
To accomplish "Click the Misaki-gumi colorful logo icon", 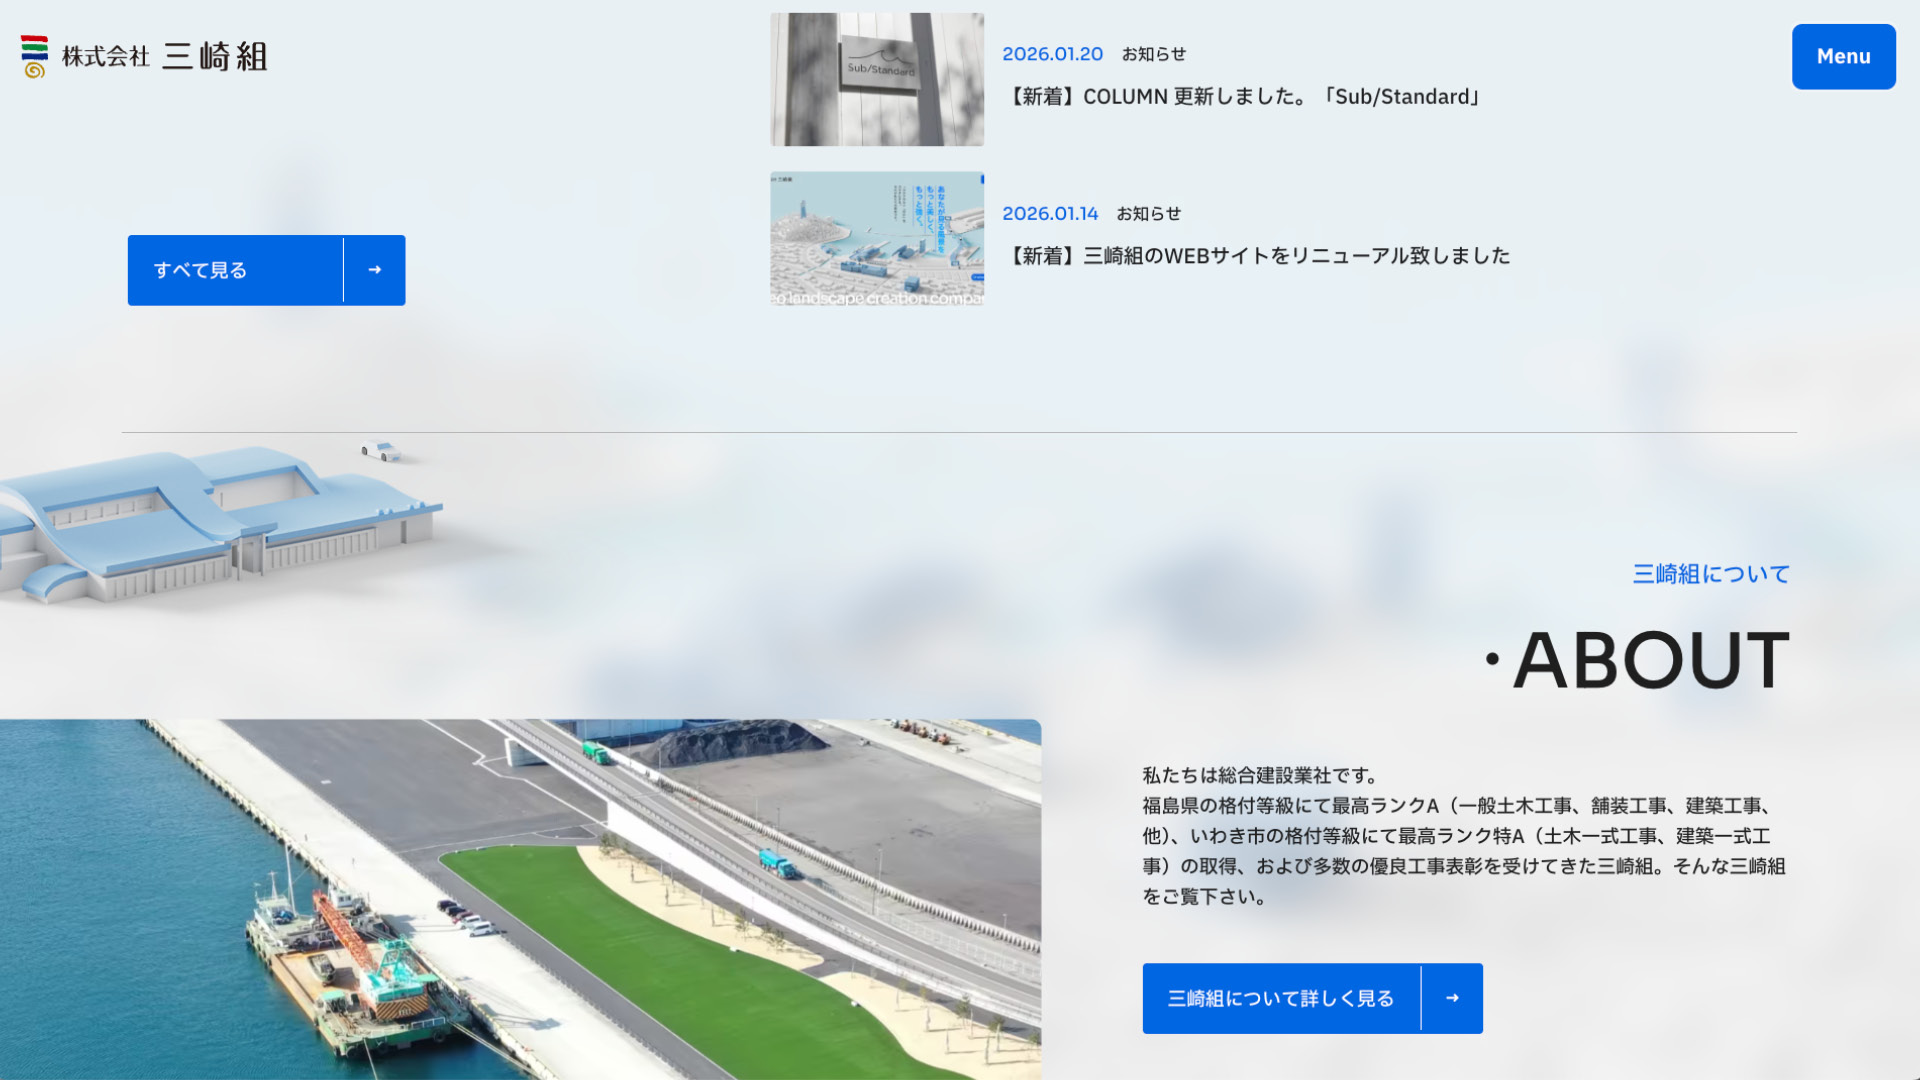I will click(34, 56).
